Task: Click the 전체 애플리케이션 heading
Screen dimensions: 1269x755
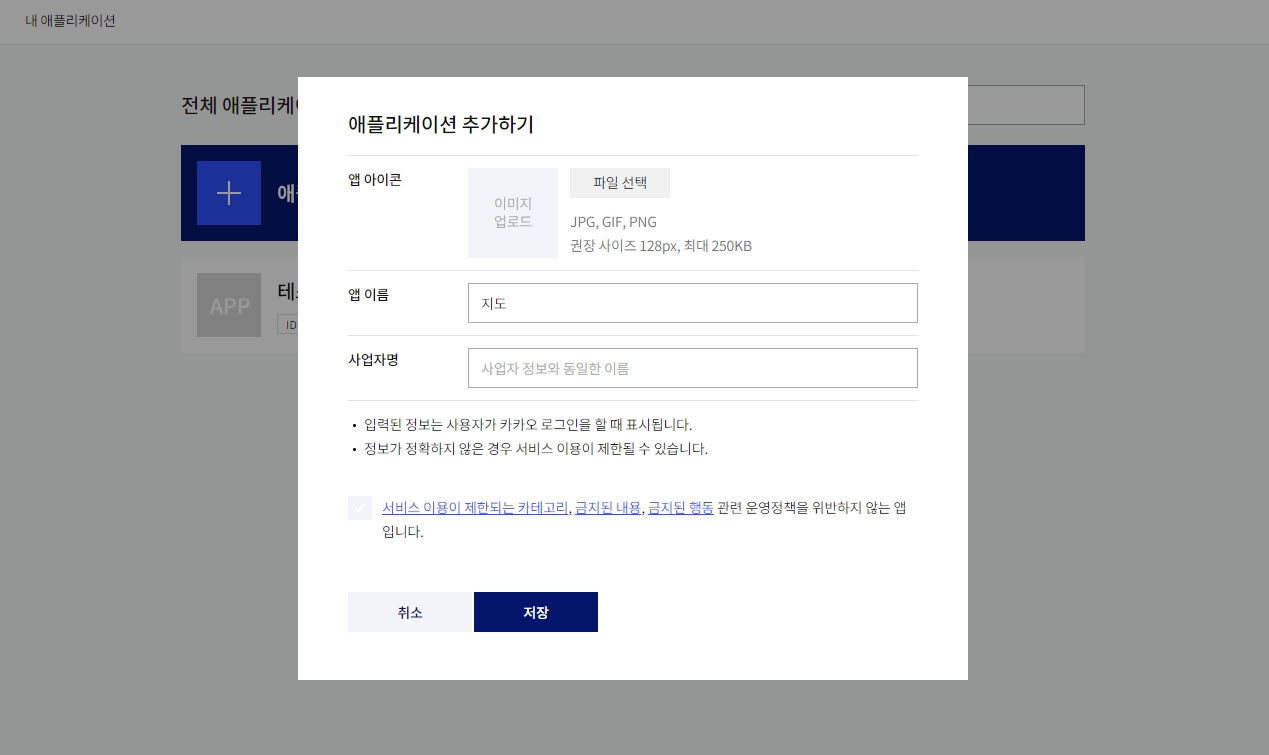Action: click(x=239, y=105)
